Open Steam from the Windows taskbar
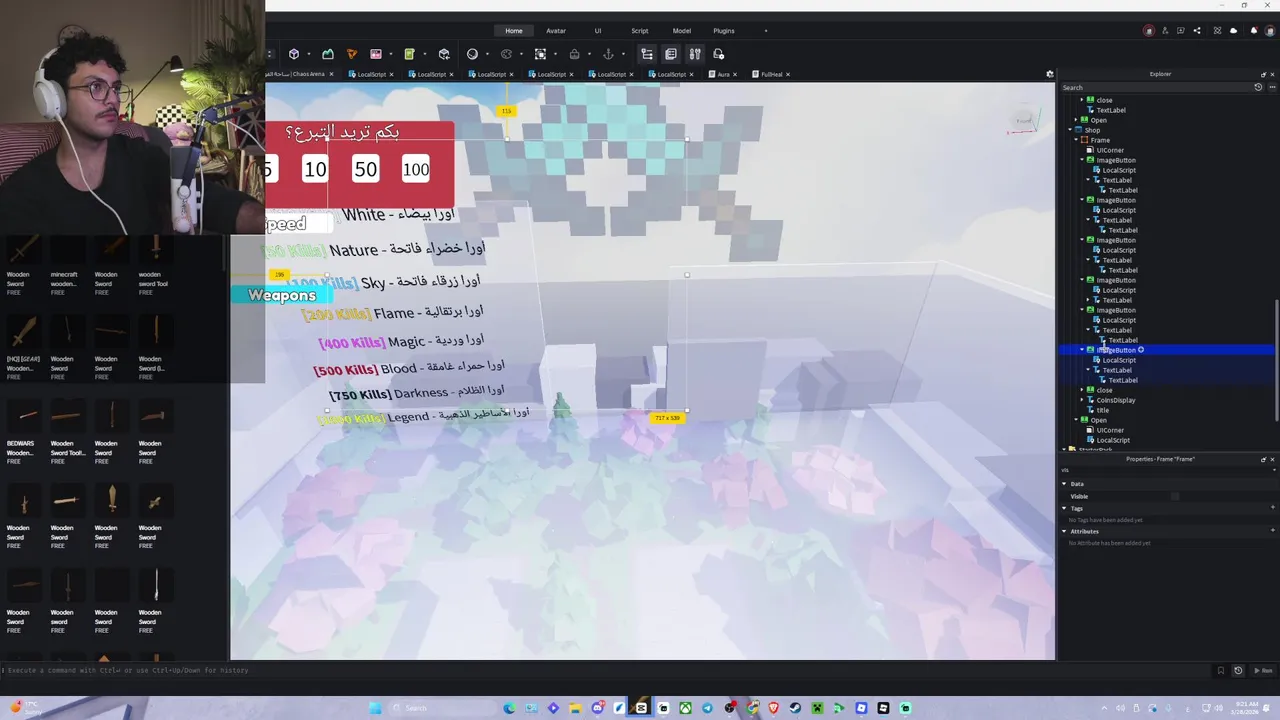 (795, 708)
